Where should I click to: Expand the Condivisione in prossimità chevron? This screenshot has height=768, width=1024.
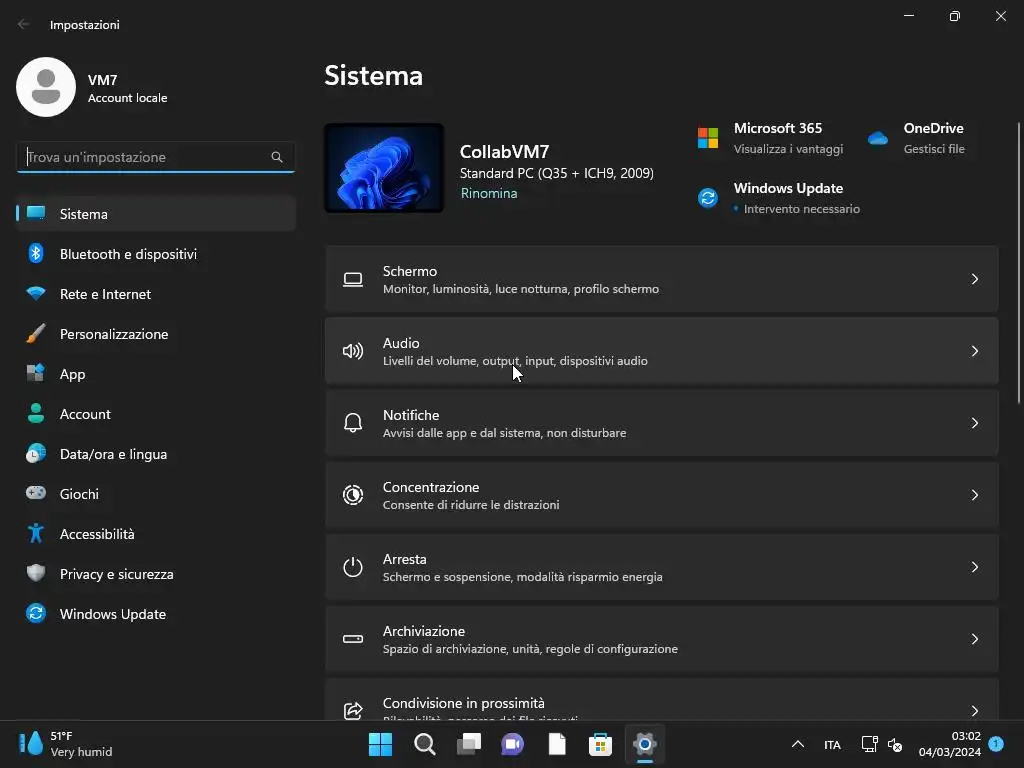[974, 711]
